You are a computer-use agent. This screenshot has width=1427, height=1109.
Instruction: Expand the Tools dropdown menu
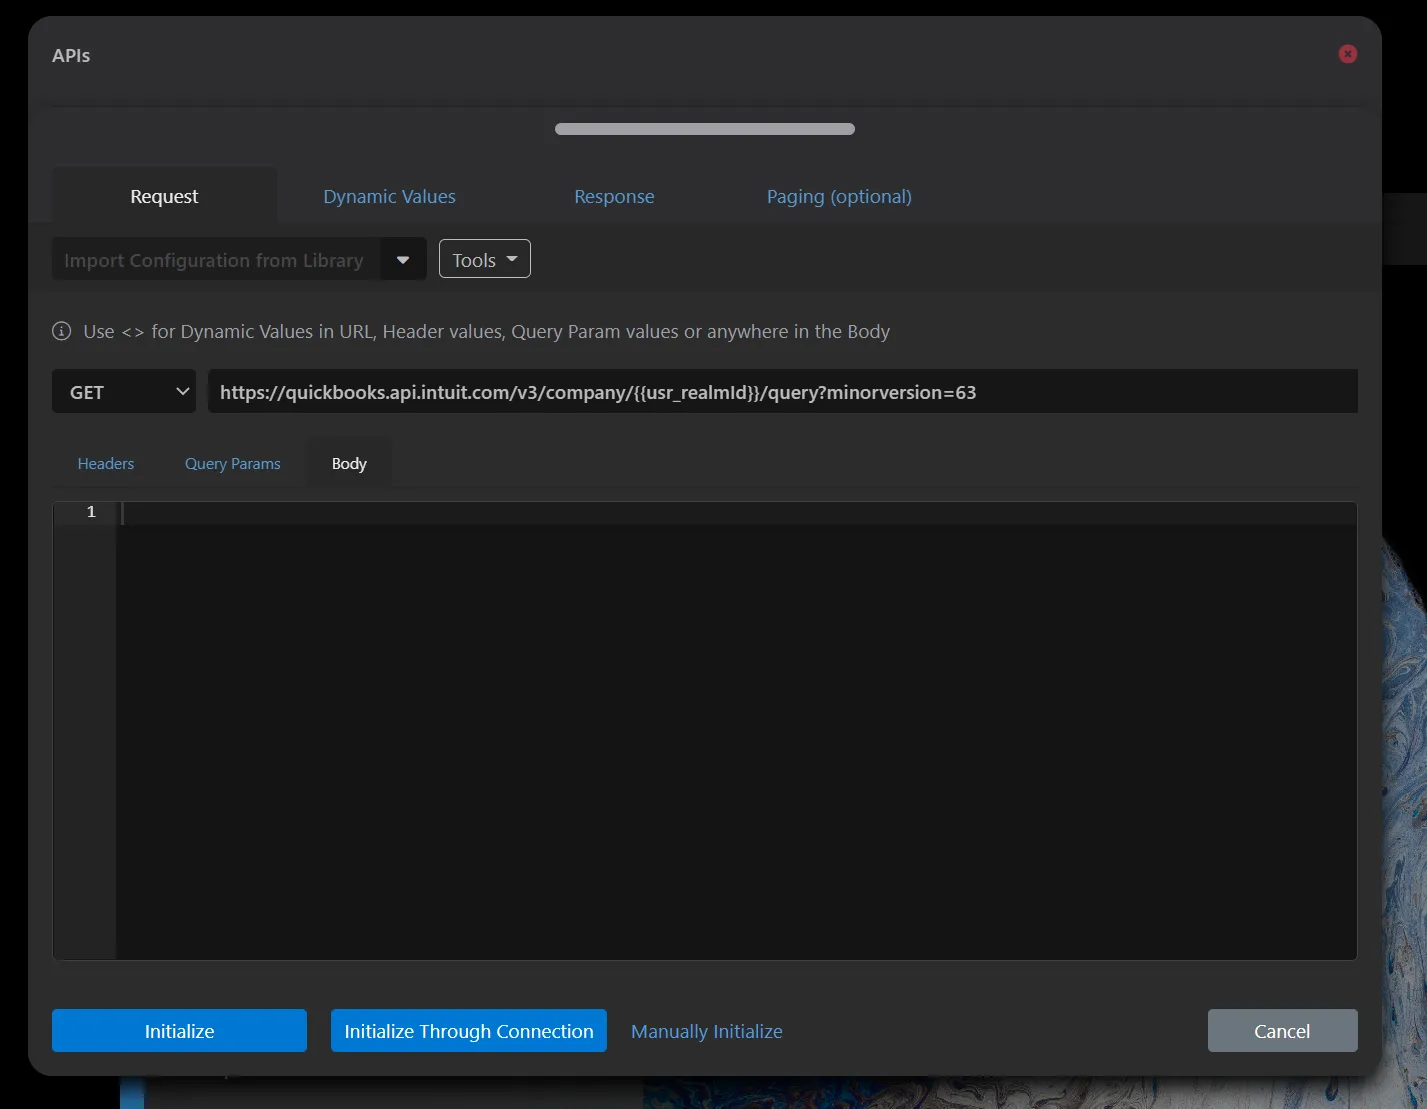(x=485, y=260)
